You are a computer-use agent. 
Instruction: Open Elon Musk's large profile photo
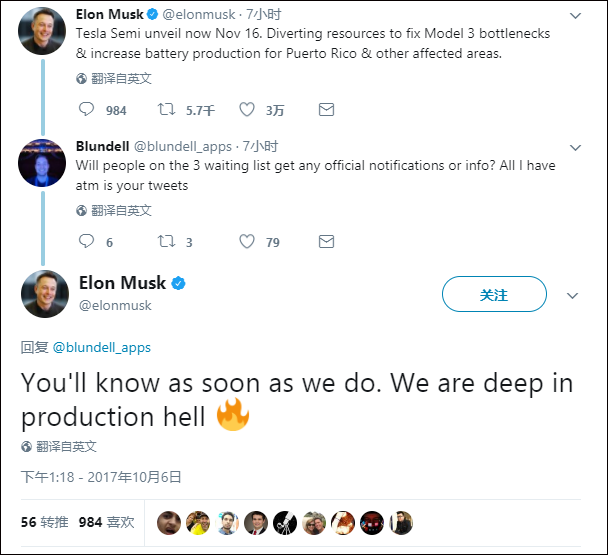click(x=45, y=293)
